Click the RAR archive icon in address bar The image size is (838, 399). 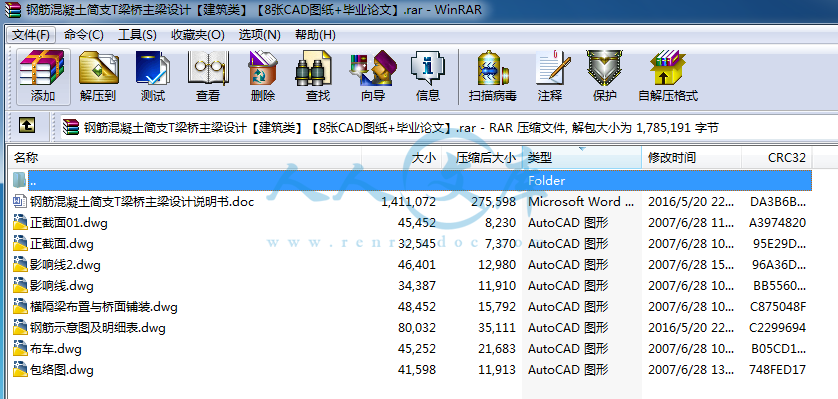click(x=71, y=127)
